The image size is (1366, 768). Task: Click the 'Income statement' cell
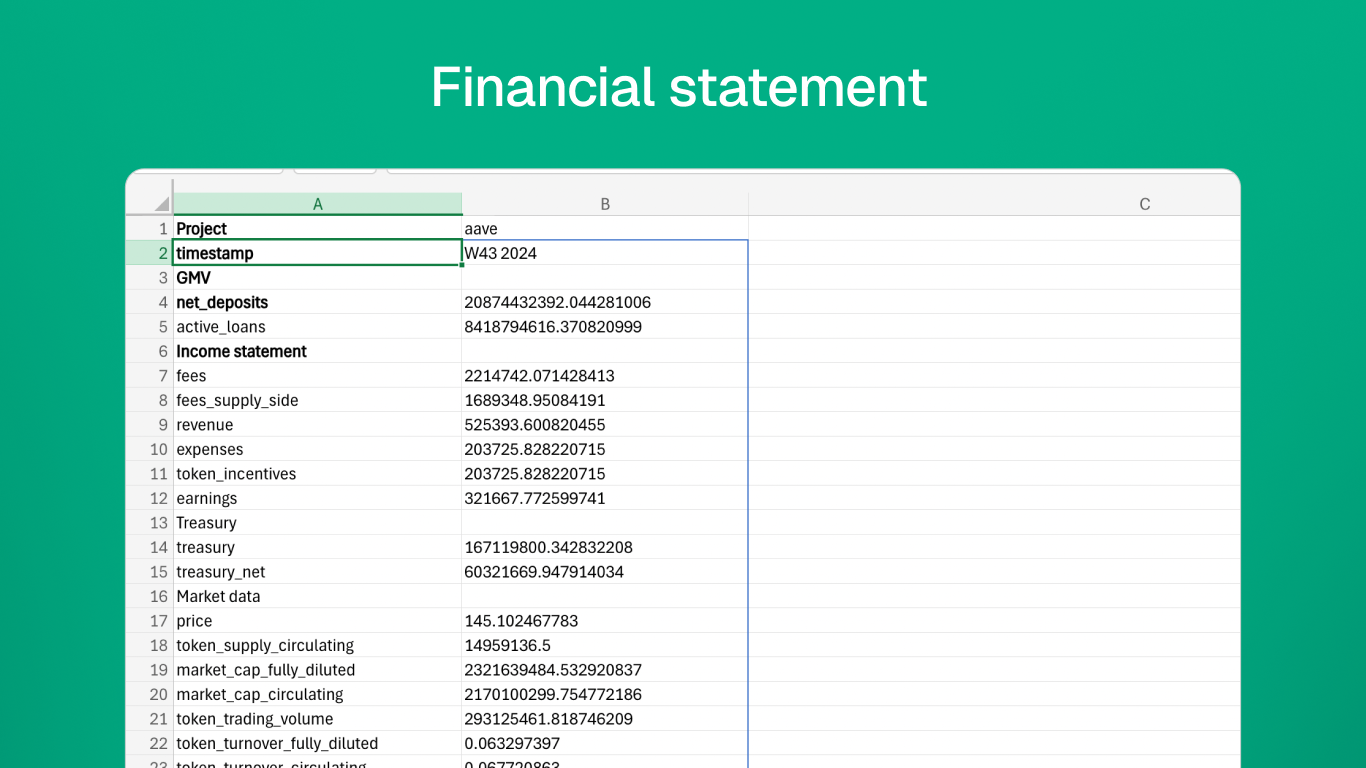(x=318, y=351)
